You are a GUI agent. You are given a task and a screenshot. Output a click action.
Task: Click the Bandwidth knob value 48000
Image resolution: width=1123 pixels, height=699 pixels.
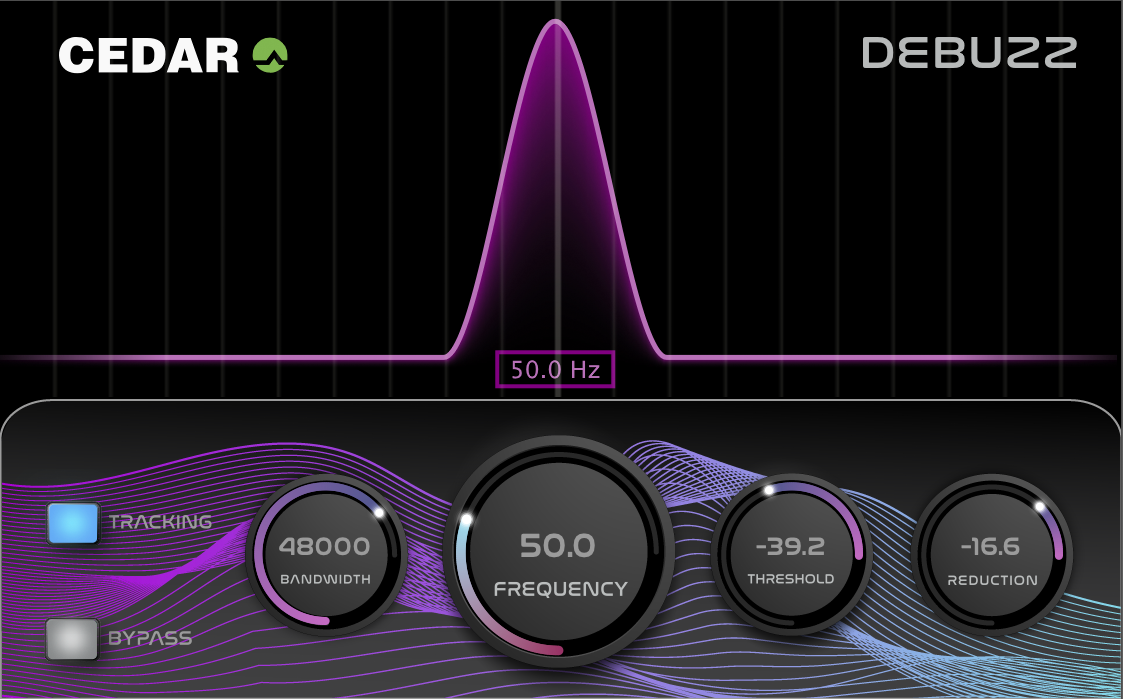pos(324,547)
